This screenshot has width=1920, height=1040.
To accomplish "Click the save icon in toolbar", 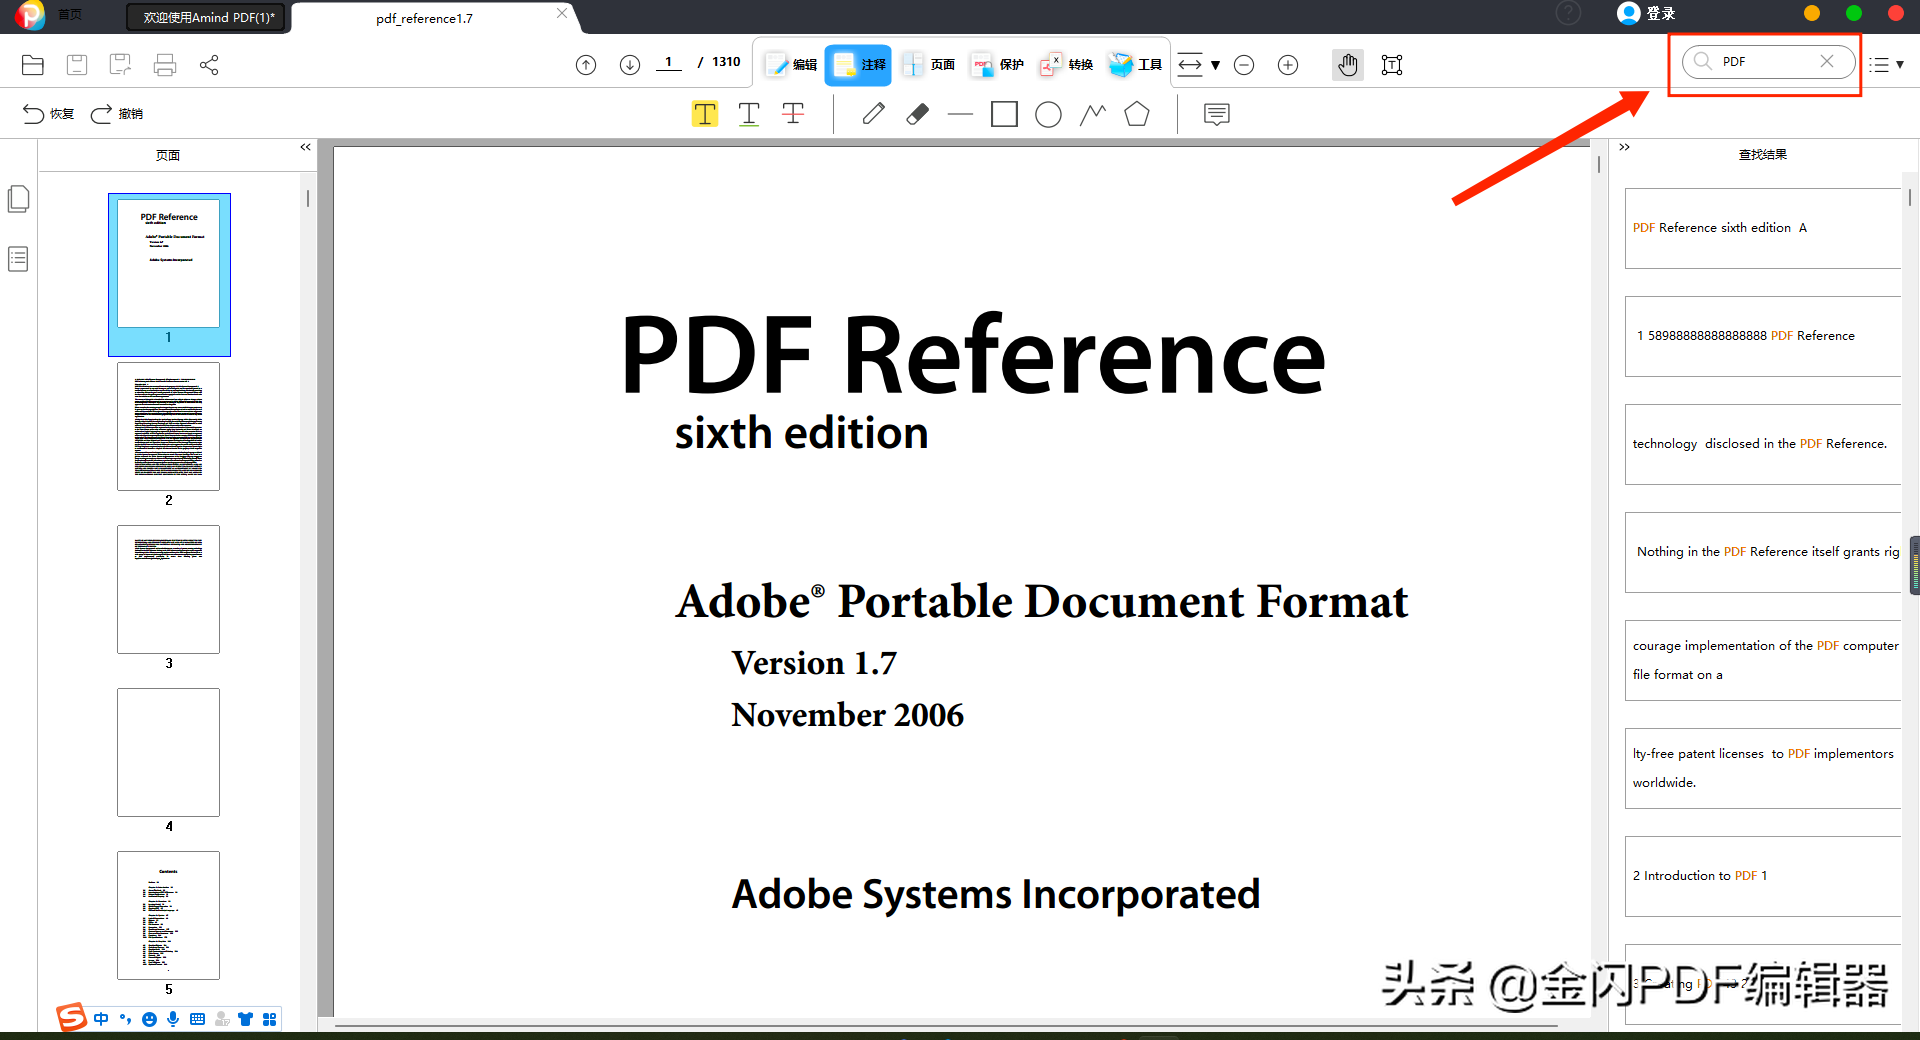I will [x=77, y=65].
